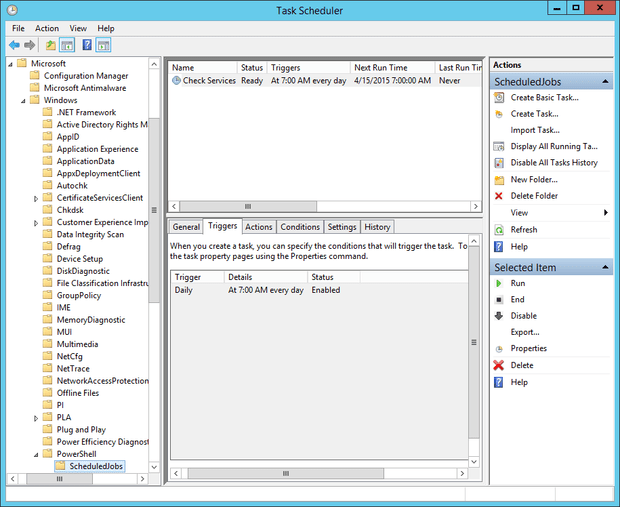Collapse the Windows node in the tree
The width and height of the screenshot is (620, 507).
coord(23,100)
